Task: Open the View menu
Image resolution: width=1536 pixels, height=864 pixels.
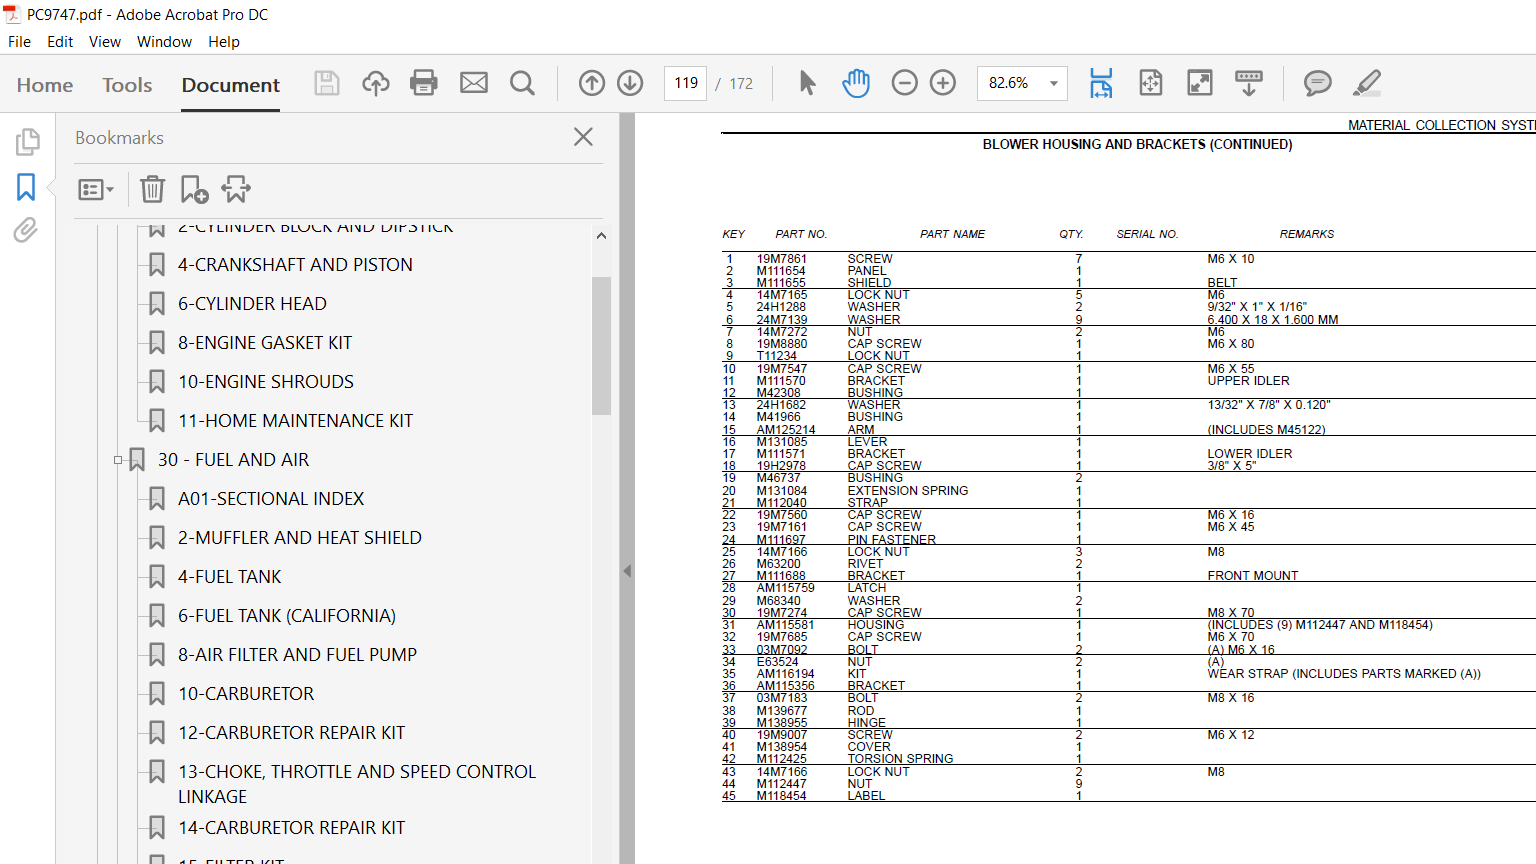Action: (x=105, y=42)
